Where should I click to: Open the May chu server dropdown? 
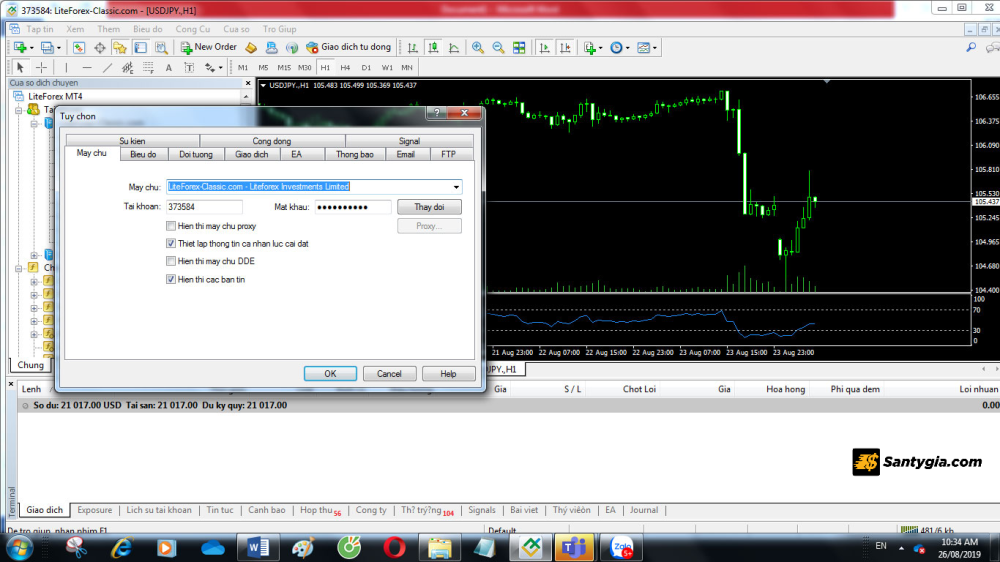tap(456, 187)
